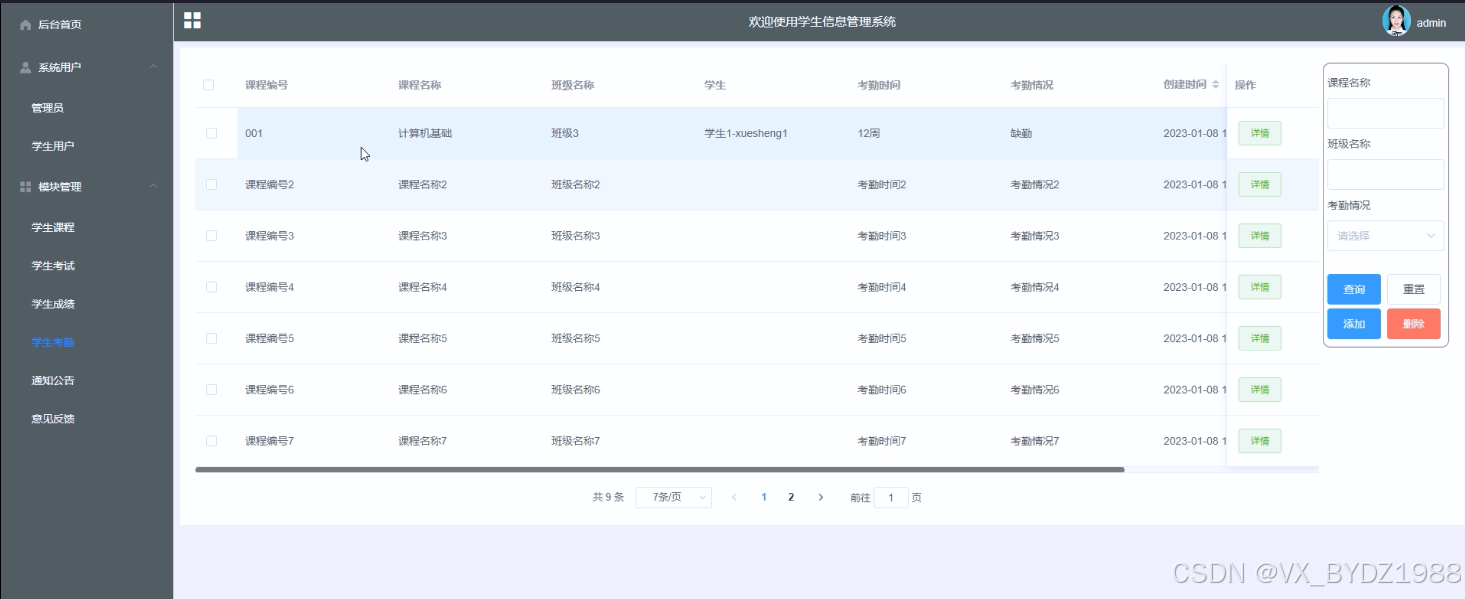This screenshot has height=599, width=1465.
Task: Click 详情 button for 课程编号5 row
Action: tap(1260, 338)
